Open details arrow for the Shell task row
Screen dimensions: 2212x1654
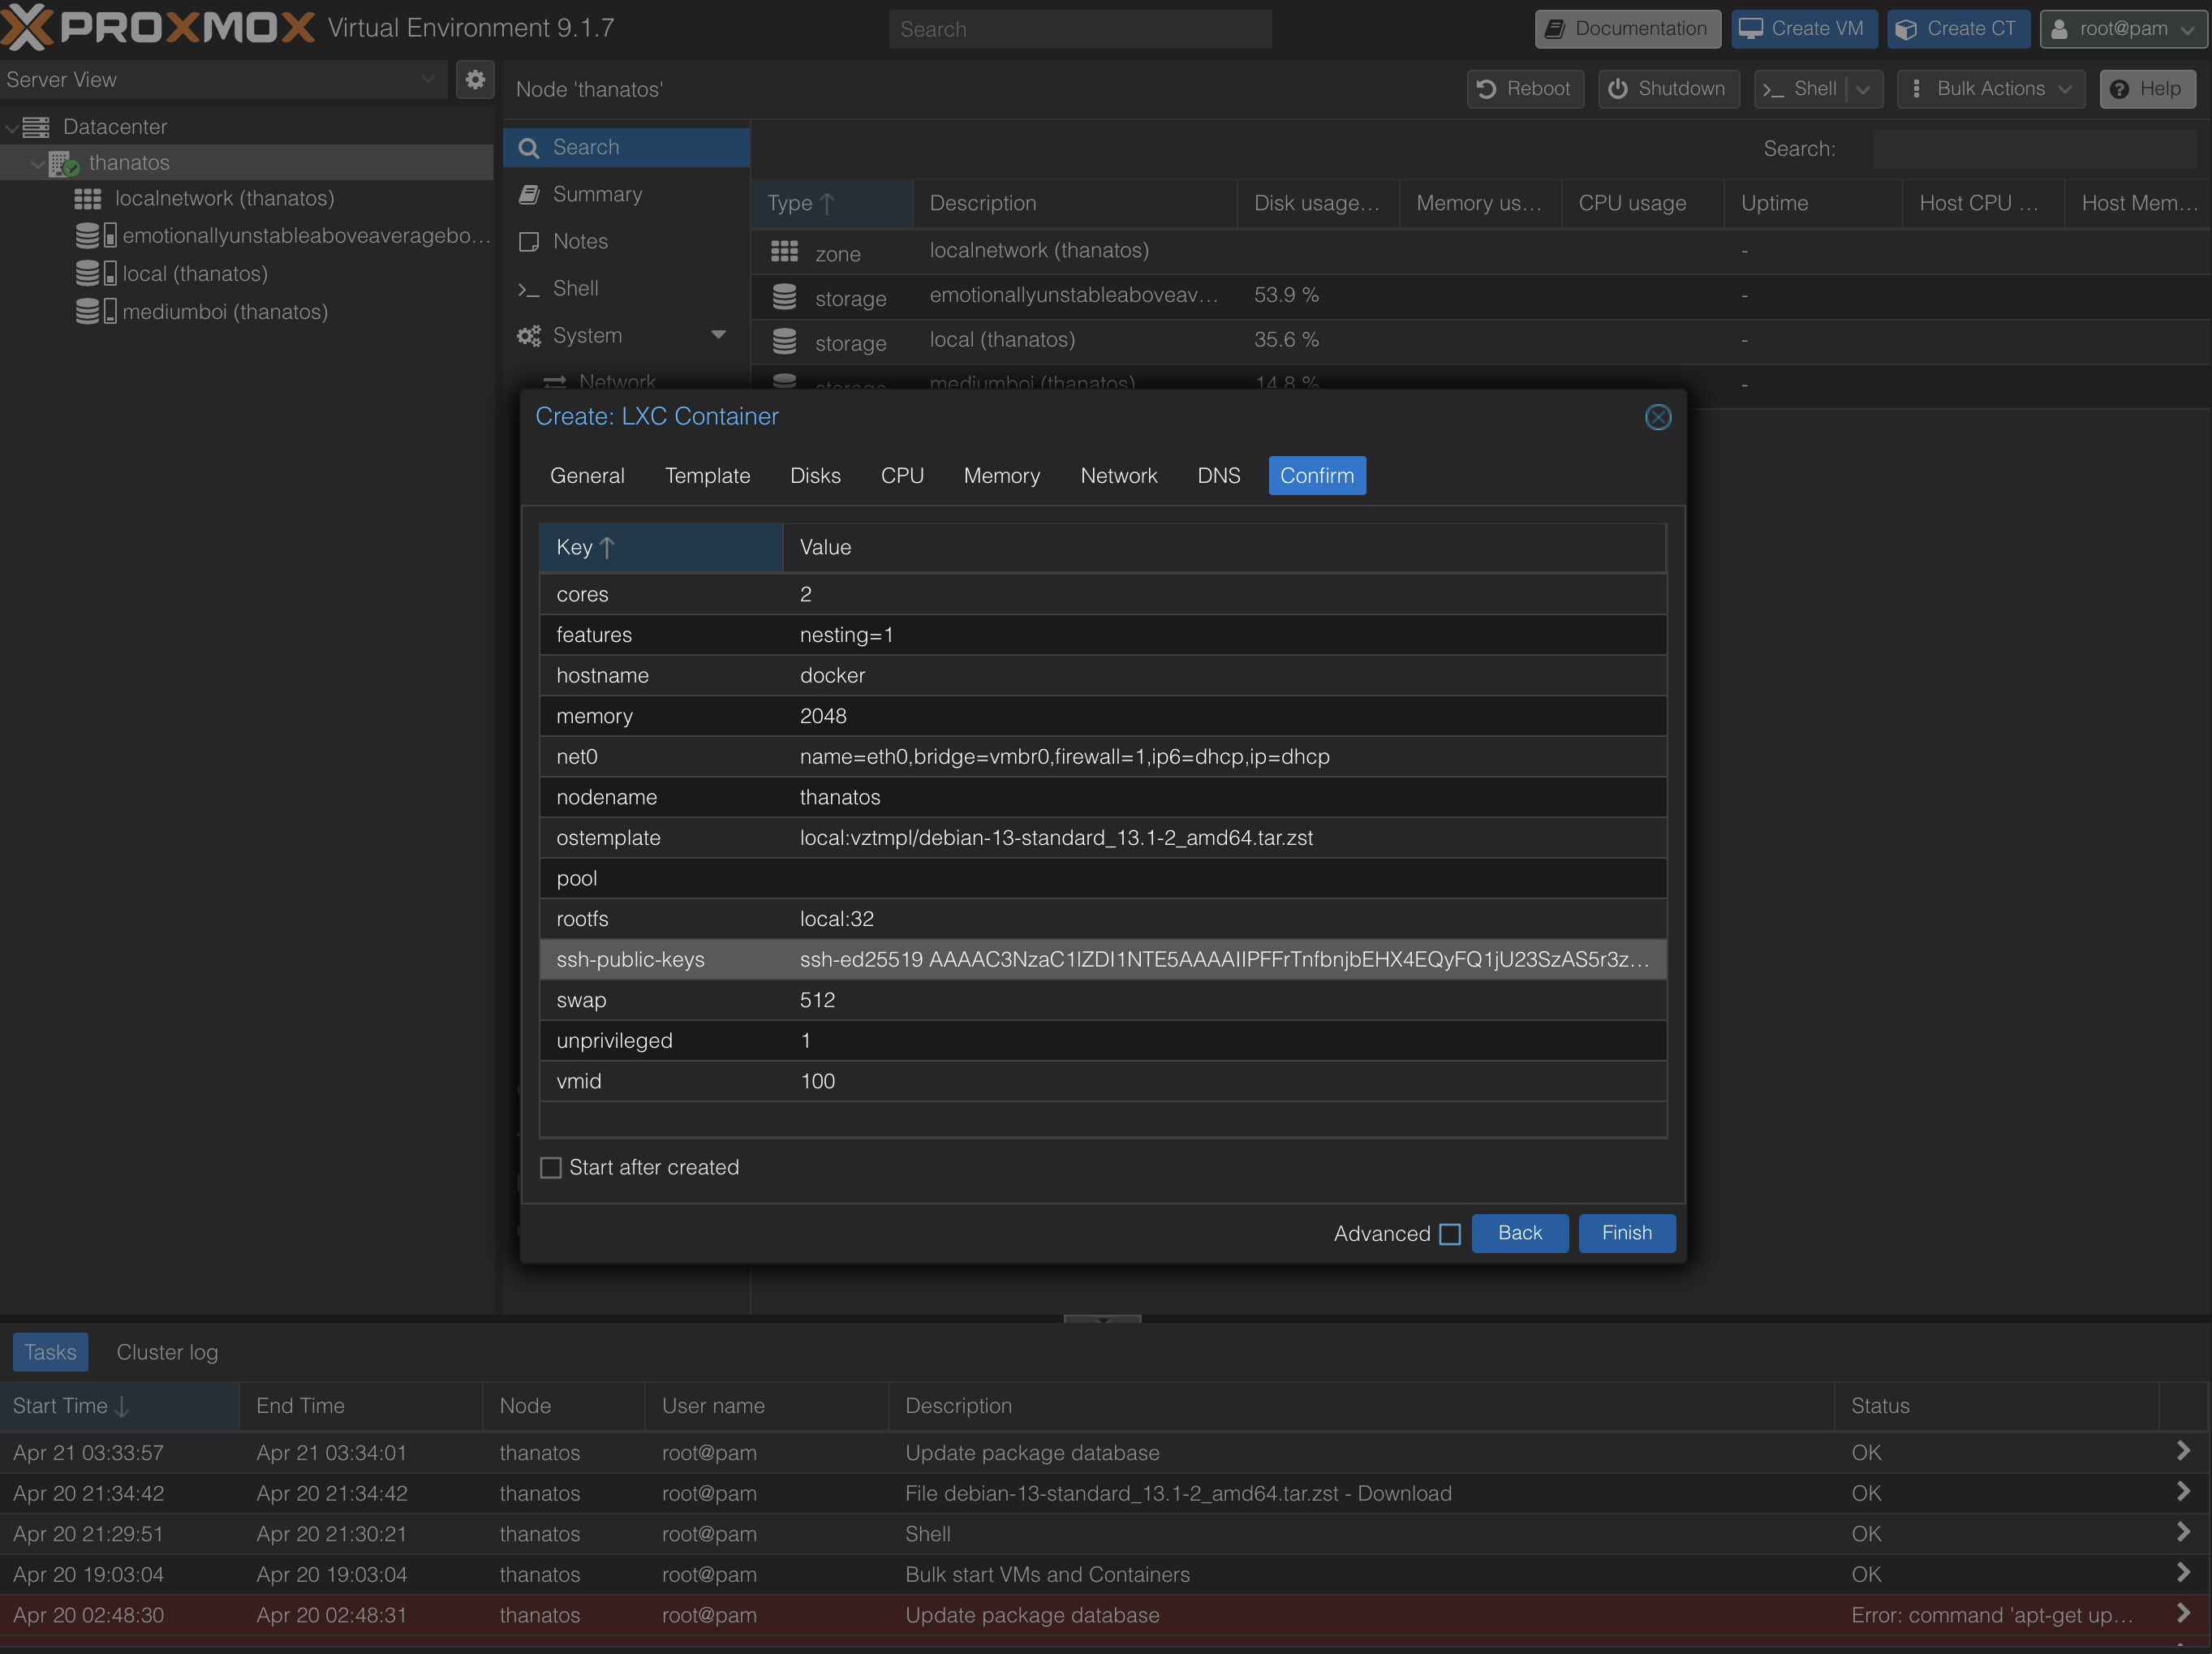(x=2183, y=1532)
